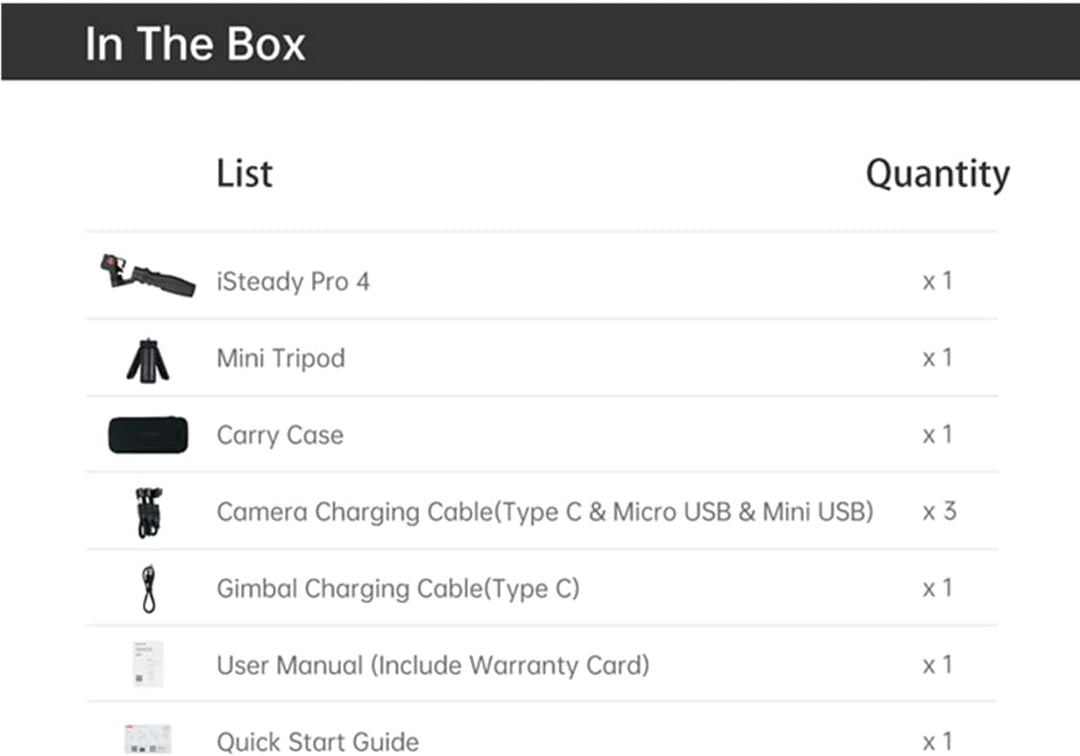Click the Mini Tripod icon
The image size is (1080, 756).
pyautogui.click(x=147, y=359)
